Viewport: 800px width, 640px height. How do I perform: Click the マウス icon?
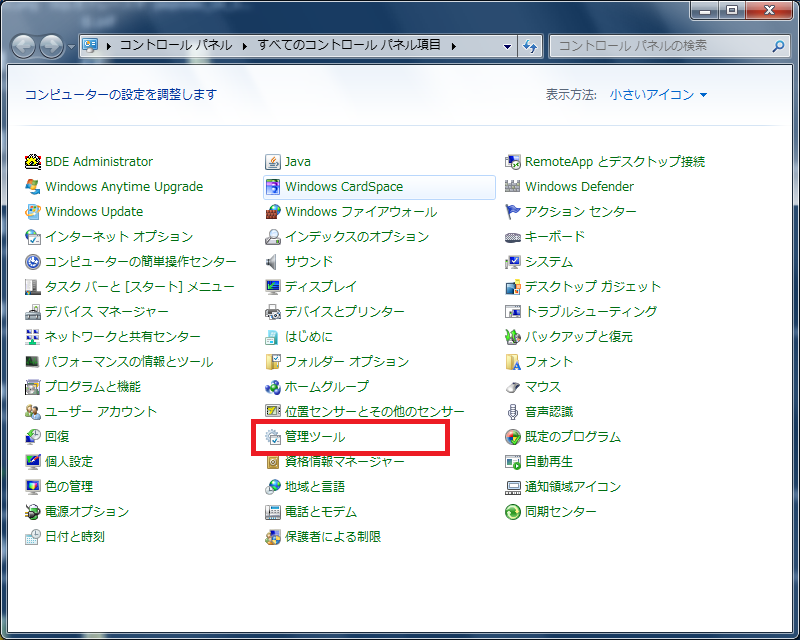click(512, 387)
